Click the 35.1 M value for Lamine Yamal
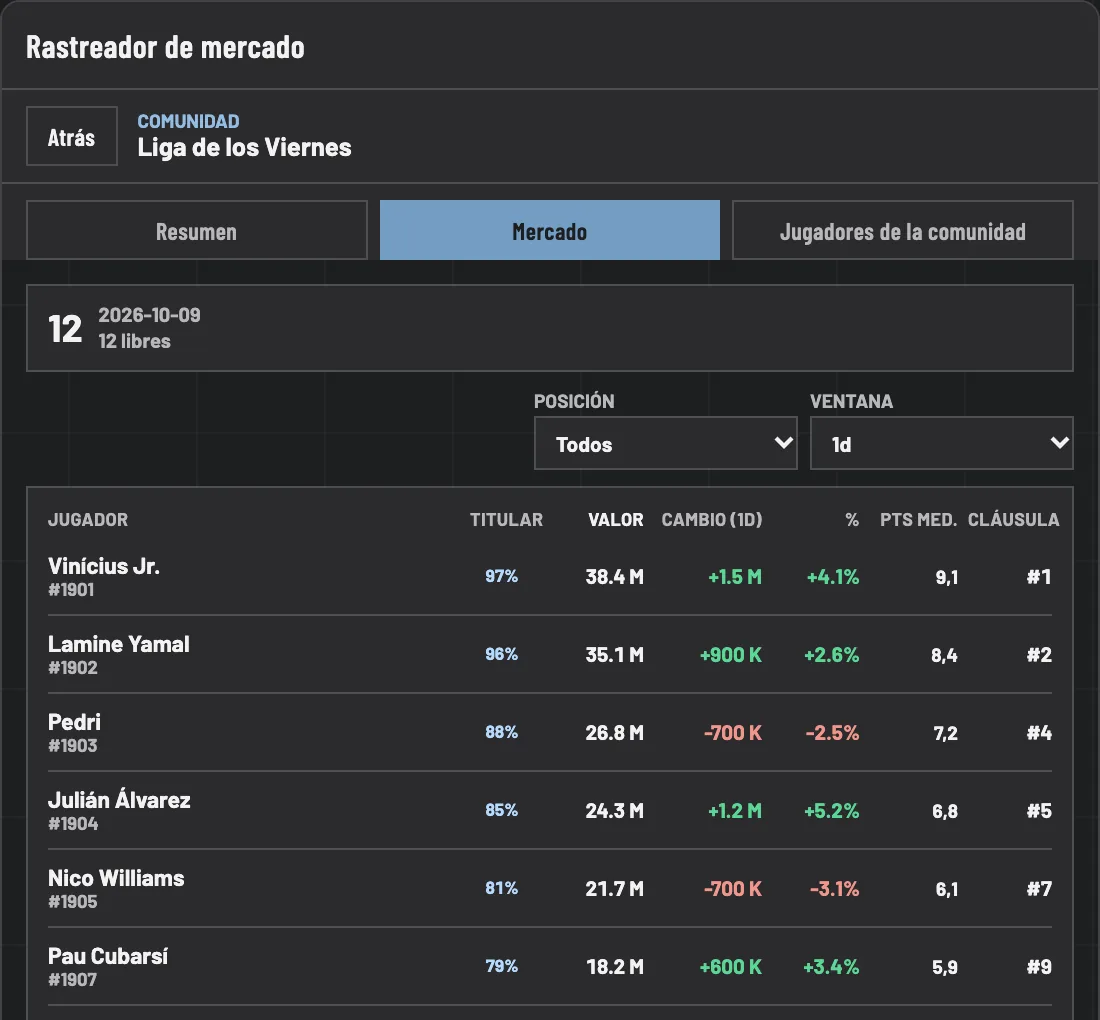 [615, 655]
